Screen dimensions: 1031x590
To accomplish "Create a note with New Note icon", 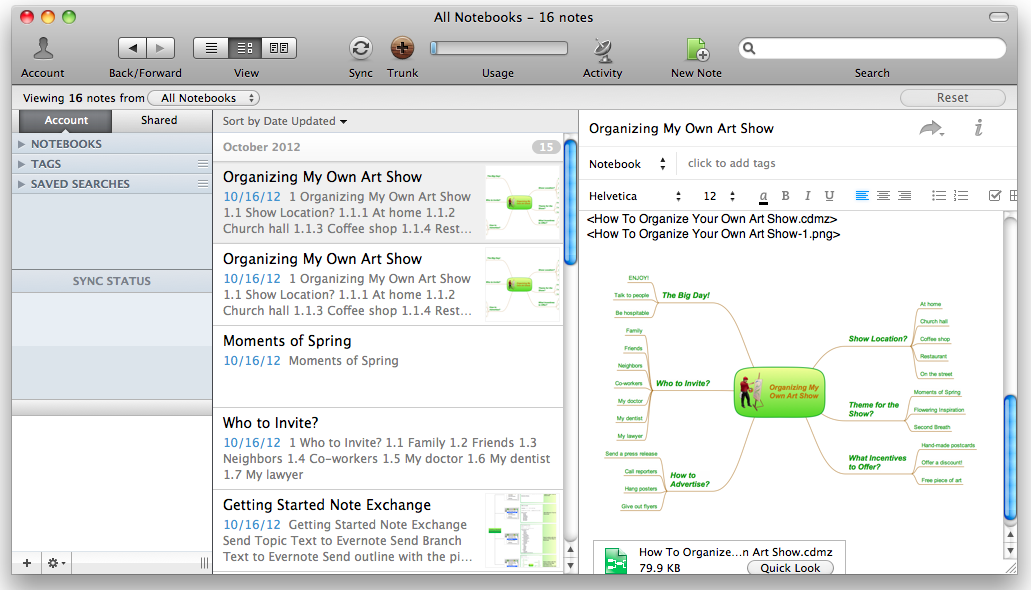I will [696, 49].
